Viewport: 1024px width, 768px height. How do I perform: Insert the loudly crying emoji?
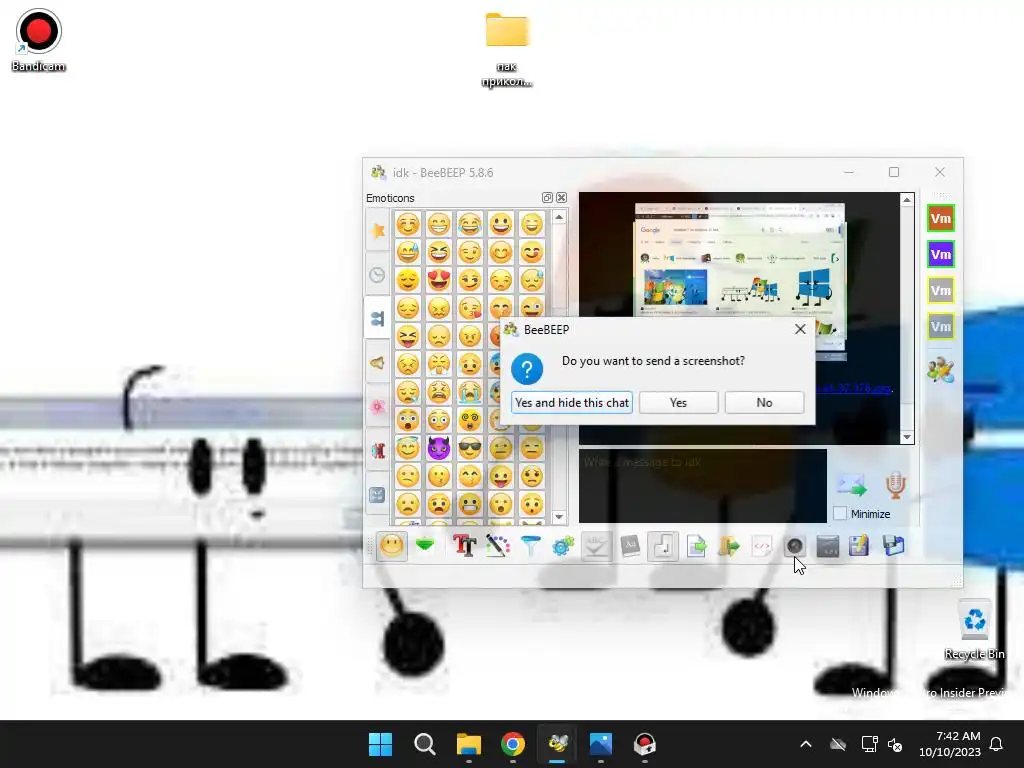click(470, 392)
